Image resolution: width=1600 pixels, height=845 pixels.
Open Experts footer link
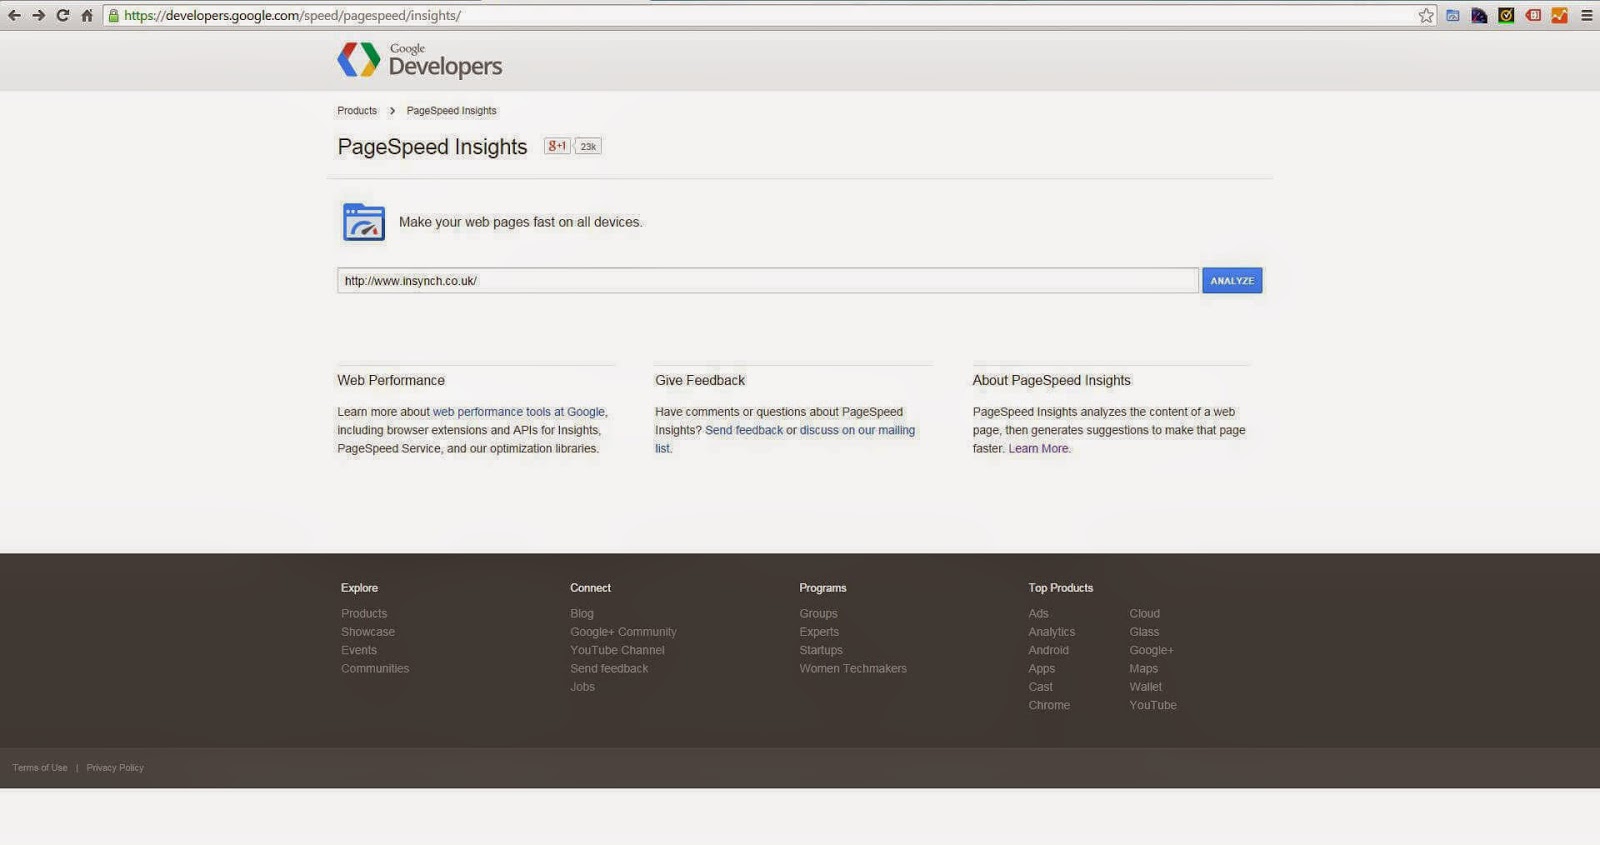pyautogui.click(x=819, y=632)
